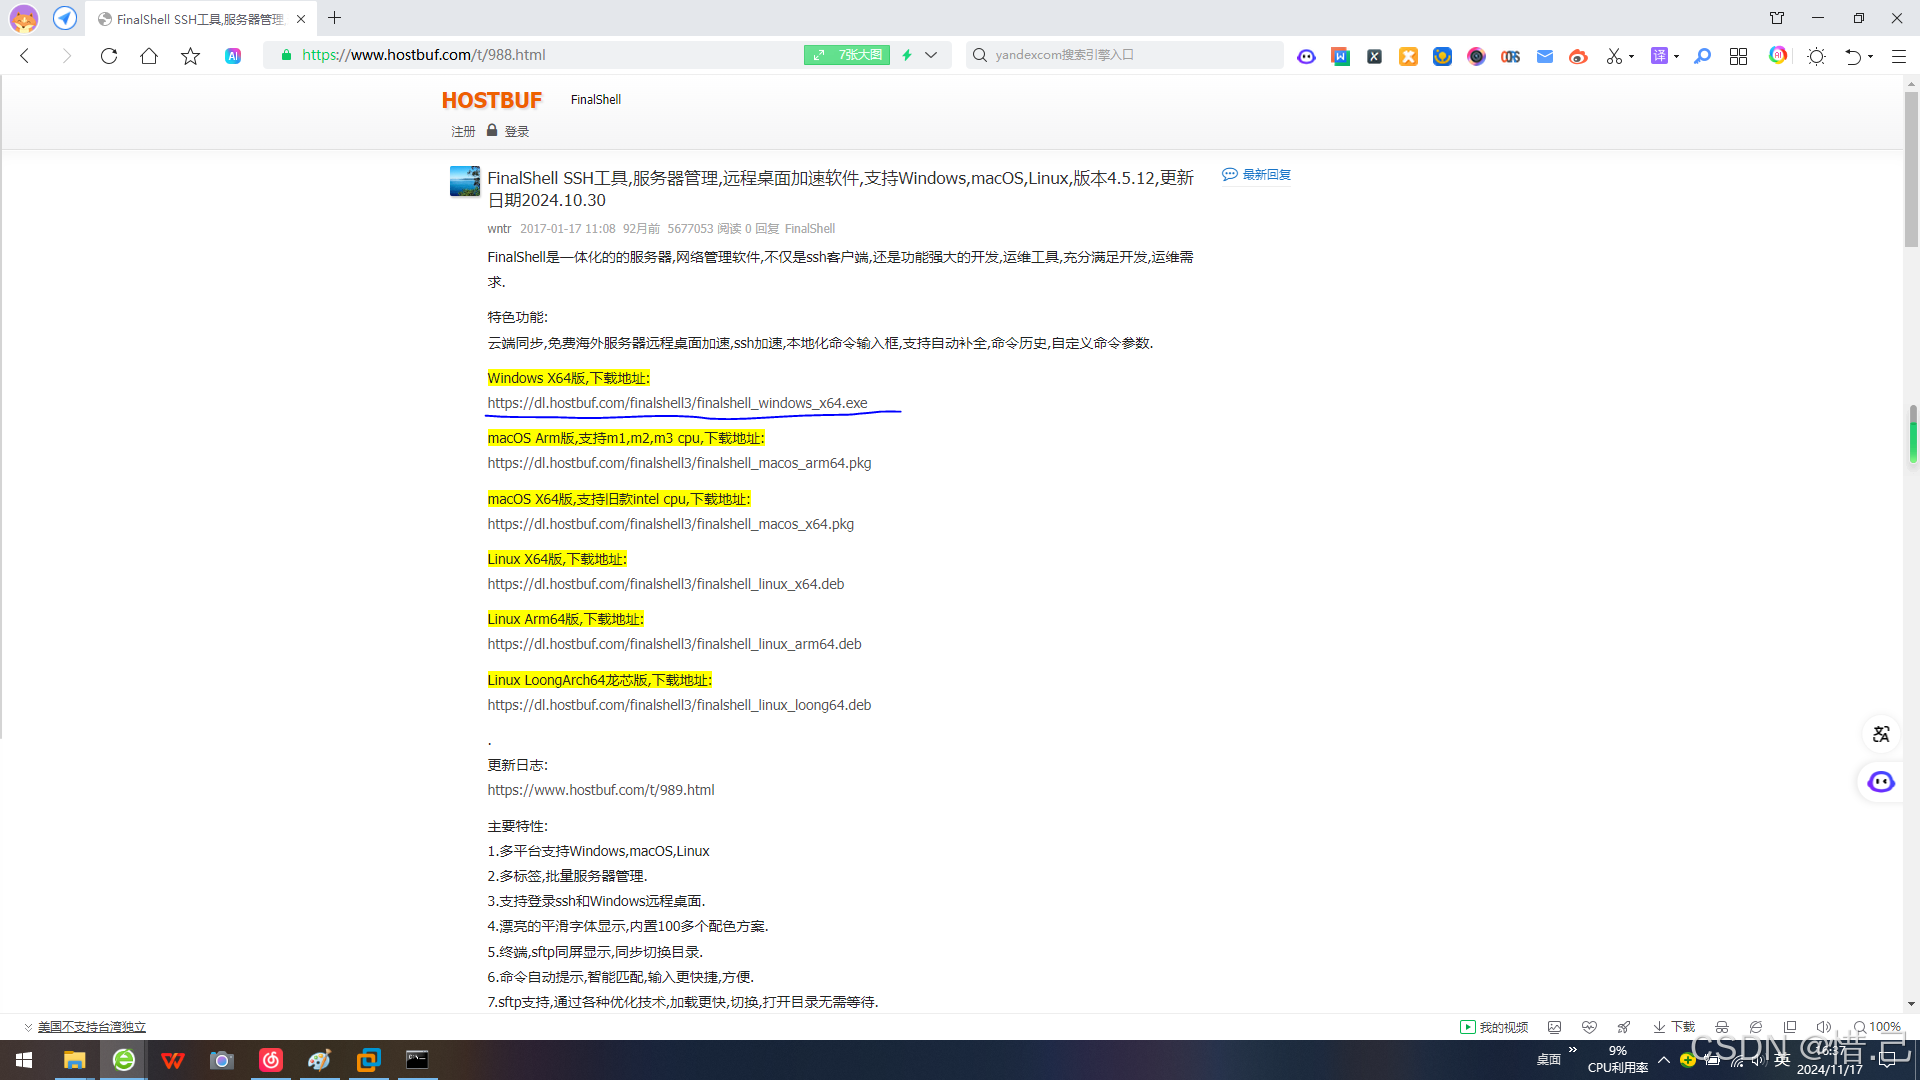Open the Weibo extension icon
The image size is (1920, 1080).
pyautogui.click(x=1578, y=56)
